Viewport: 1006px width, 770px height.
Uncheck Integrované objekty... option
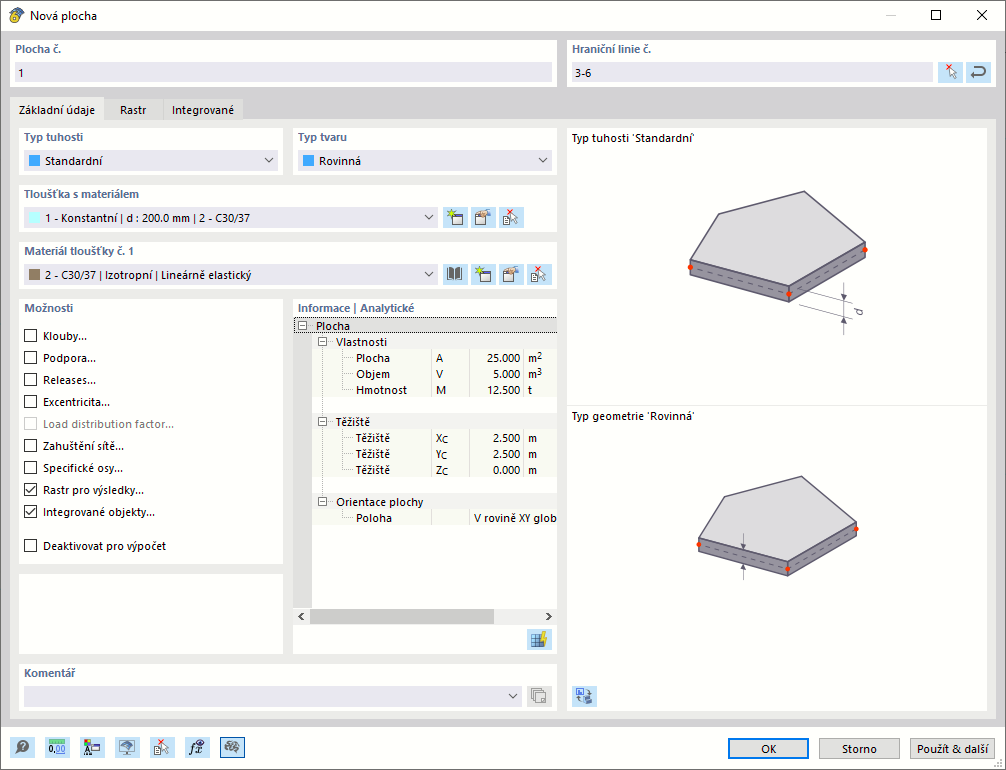30,512
